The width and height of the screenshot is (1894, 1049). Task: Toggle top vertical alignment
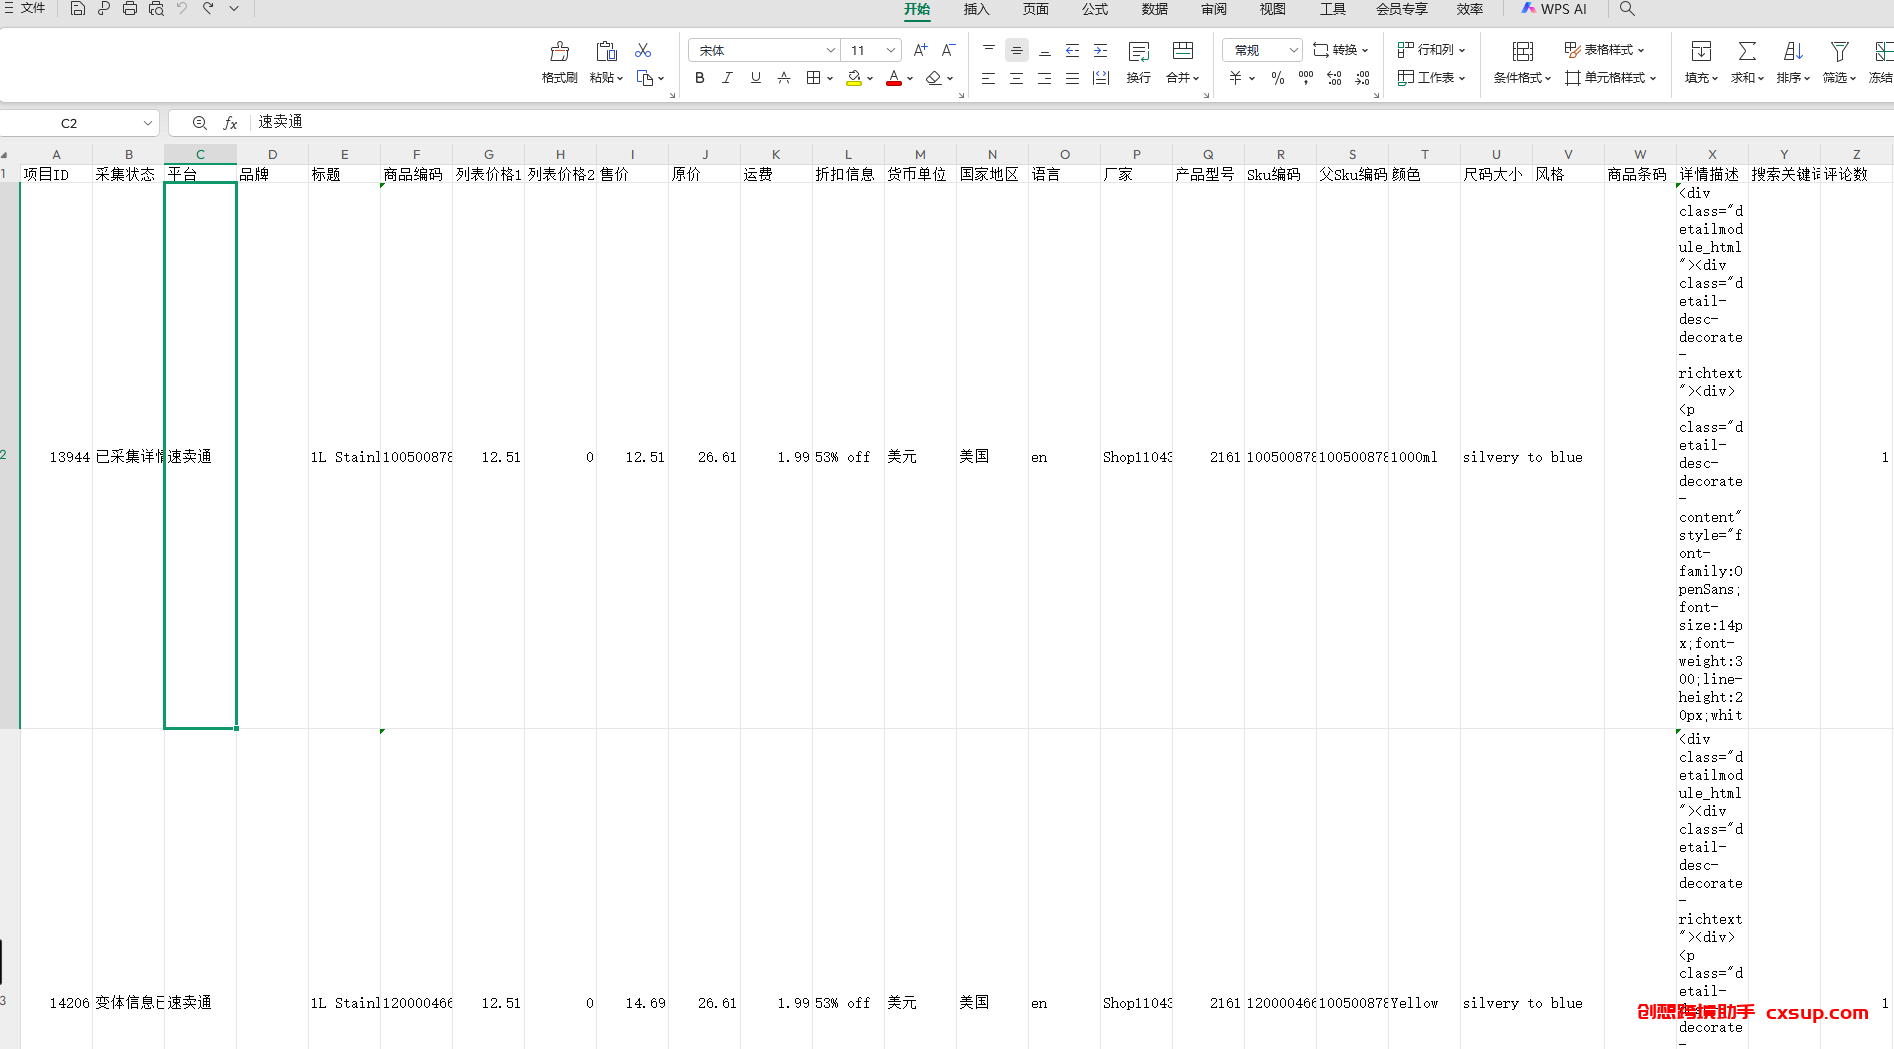coord(988,50)
